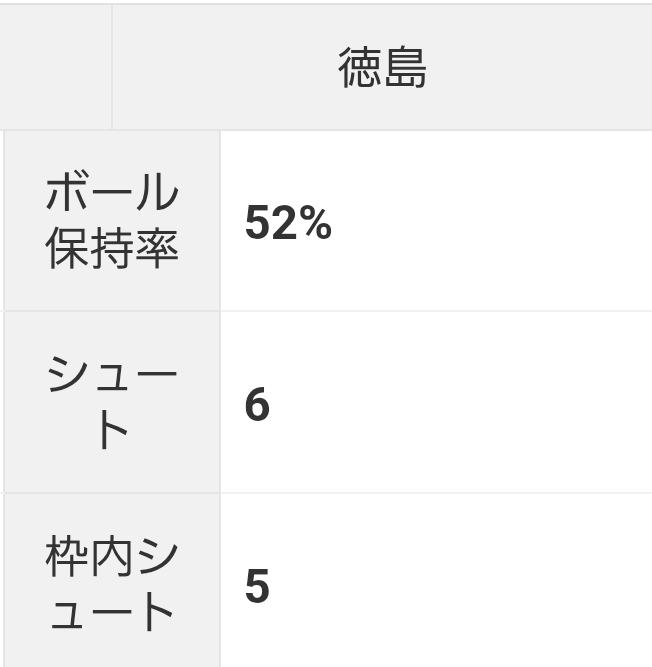The height and width of the screenshot is (667, 652).
Task: Select the shots value 6
Action: tap(257, 405)
